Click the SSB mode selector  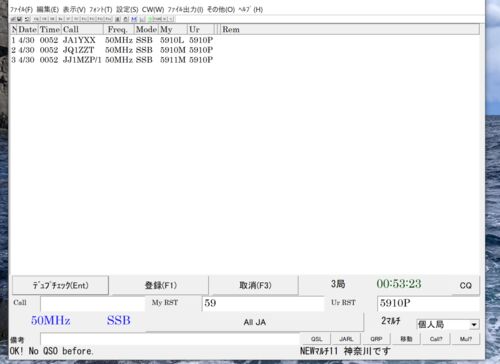click(x=119, y=320)
